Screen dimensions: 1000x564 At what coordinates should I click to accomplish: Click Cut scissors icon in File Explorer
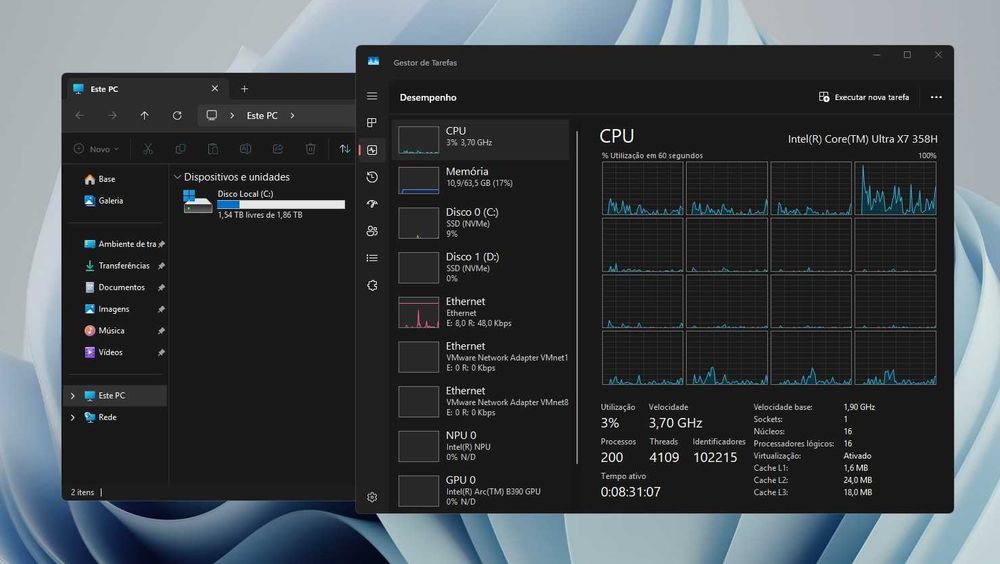(148, 149)
